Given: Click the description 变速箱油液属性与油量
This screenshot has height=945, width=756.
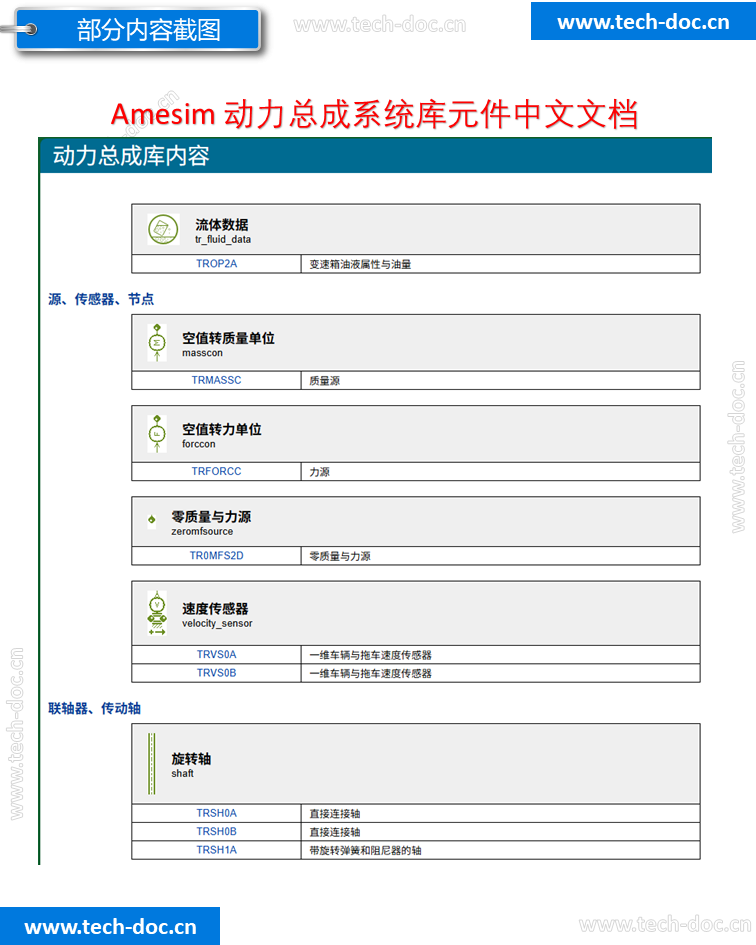Looking at the screenshot, I should pyautogui.click(x=360, y=264).
